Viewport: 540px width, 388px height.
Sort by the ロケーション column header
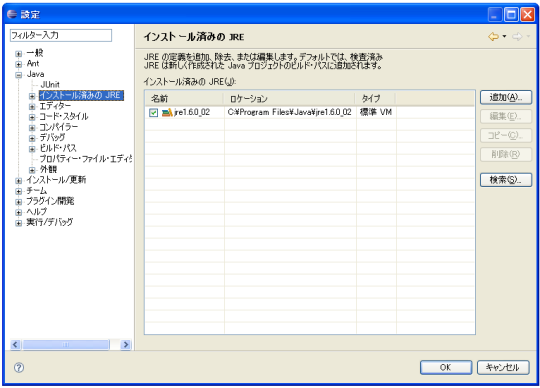(x=289, y=99)
